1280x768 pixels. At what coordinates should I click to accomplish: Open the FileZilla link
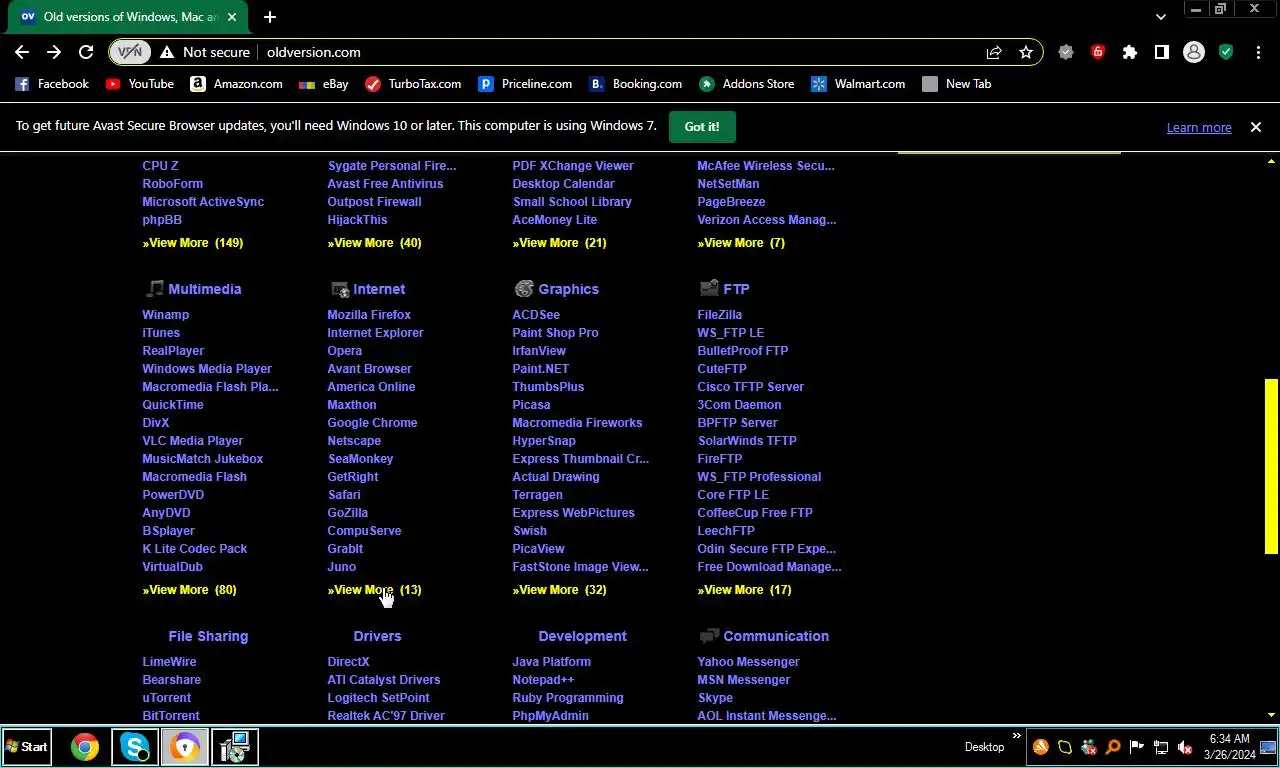click(719, 315)
